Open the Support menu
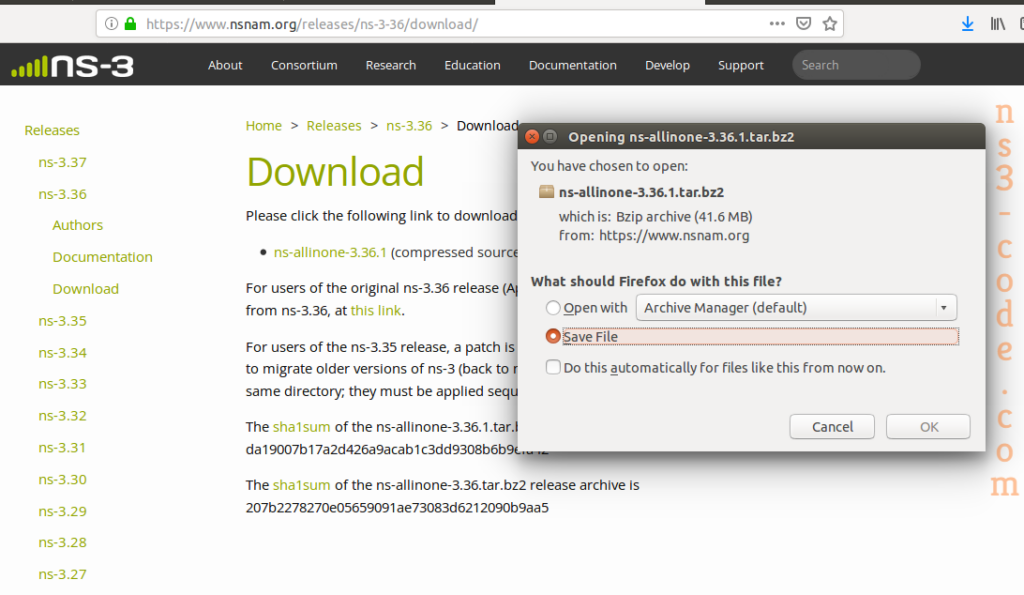1024x595 pixels. 741,65
